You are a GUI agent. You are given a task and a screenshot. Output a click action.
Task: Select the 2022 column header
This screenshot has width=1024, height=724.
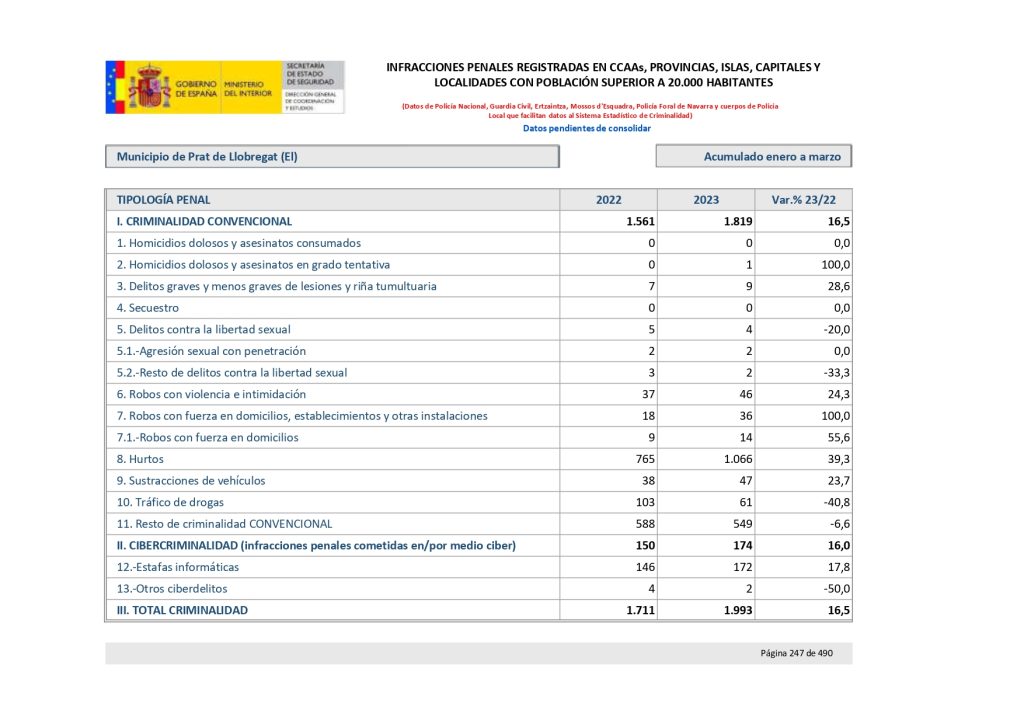608,200
